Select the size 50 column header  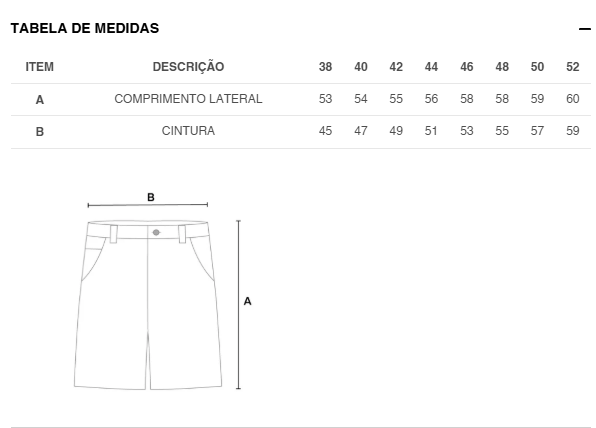click(537, 67)
